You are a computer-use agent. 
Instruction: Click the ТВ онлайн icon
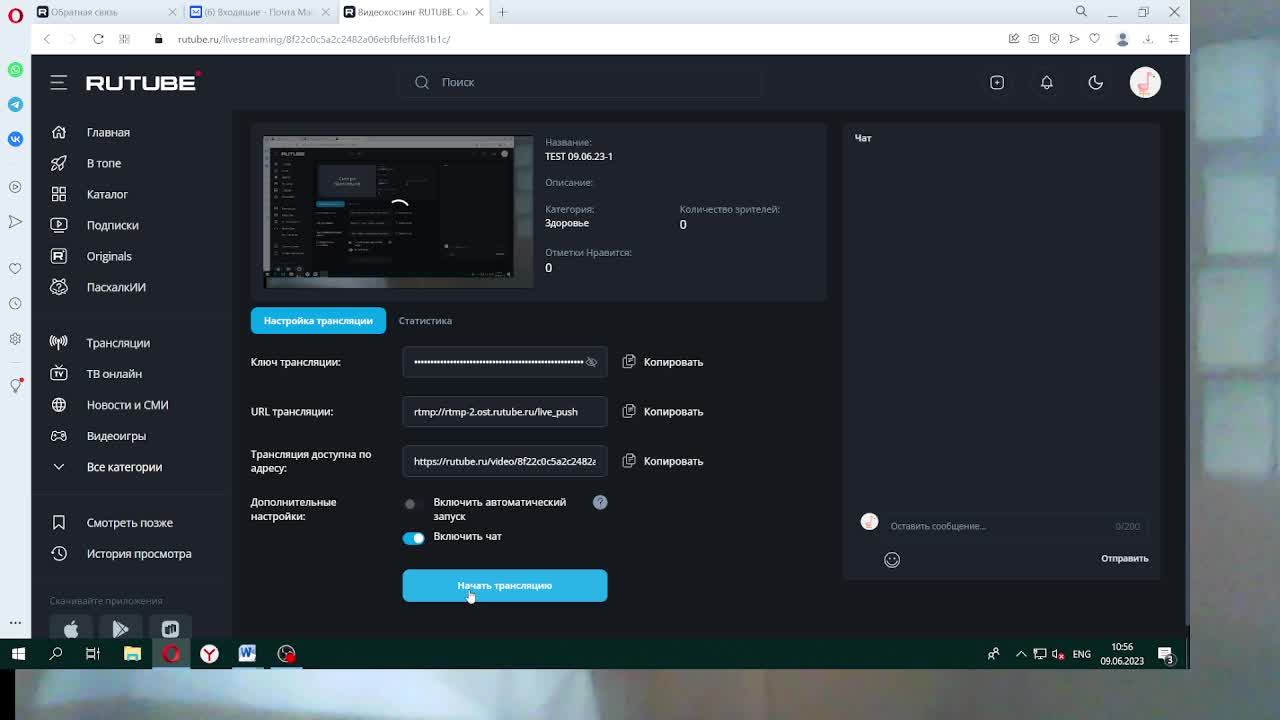(x=59, y=374)
